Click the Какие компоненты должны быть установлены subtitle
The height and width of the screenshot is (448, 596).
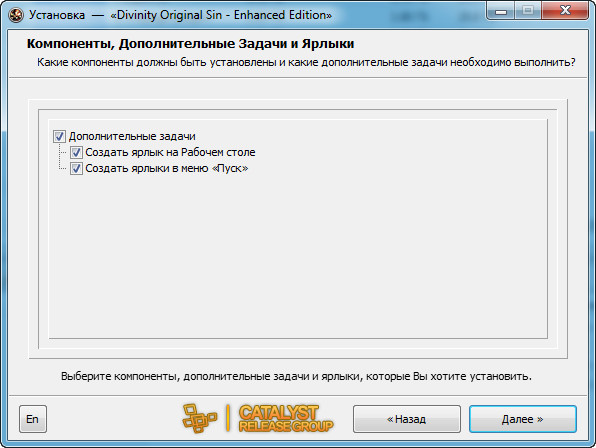[x=306, y=62]
